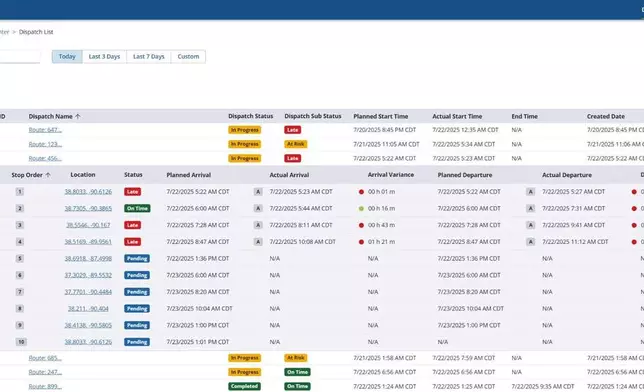The height and width of the screenshot is (392, 644).
Task: Click the A icon beside 11:12 AM departure
Action: pos(531,242)
